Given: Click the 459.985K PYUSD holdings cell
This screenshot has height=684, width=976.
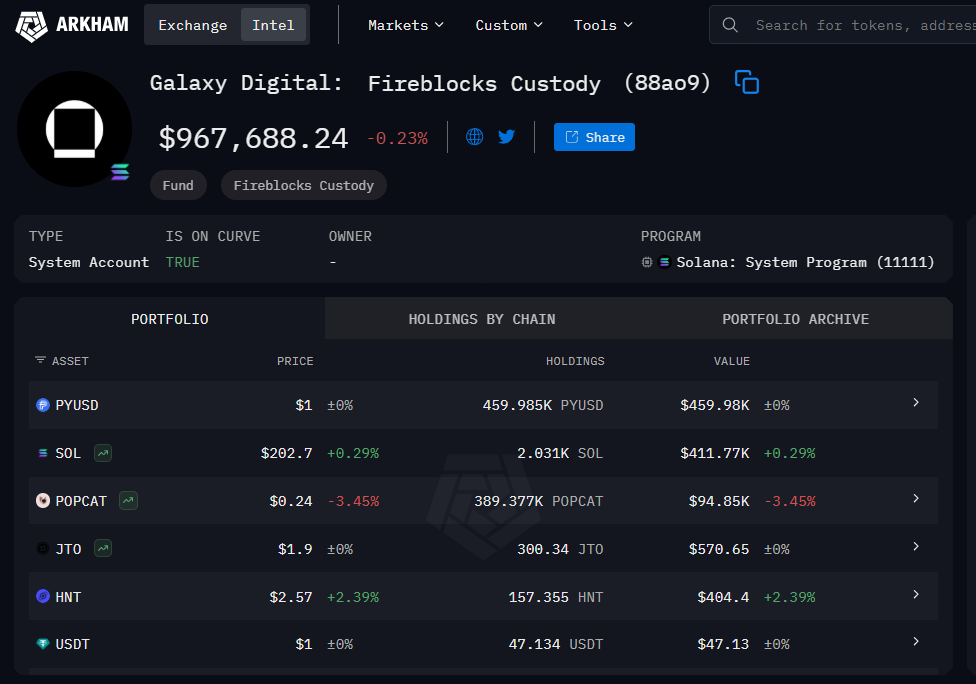Looking at the screenshot, I should (x=543, y=405).
